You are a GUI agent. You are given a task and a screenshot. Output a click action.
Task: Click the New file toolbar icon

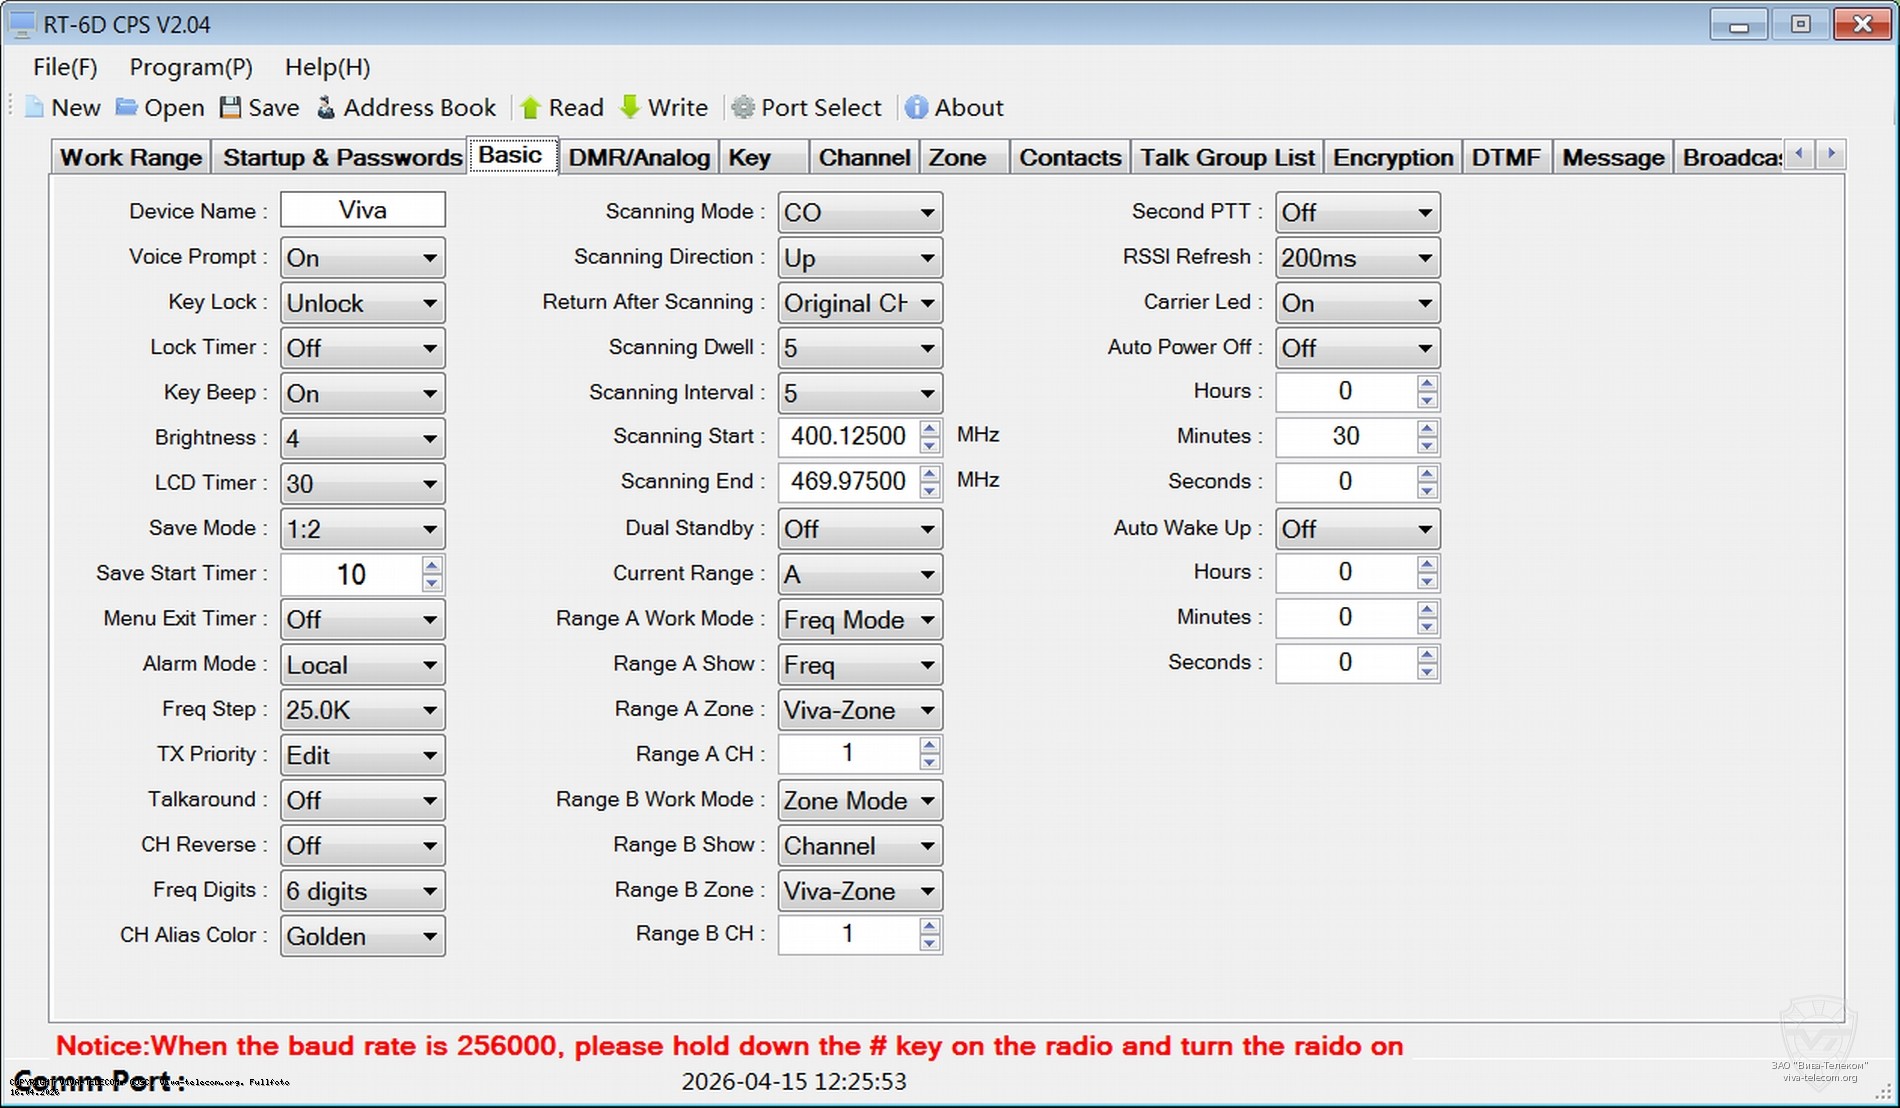(35, 108)
